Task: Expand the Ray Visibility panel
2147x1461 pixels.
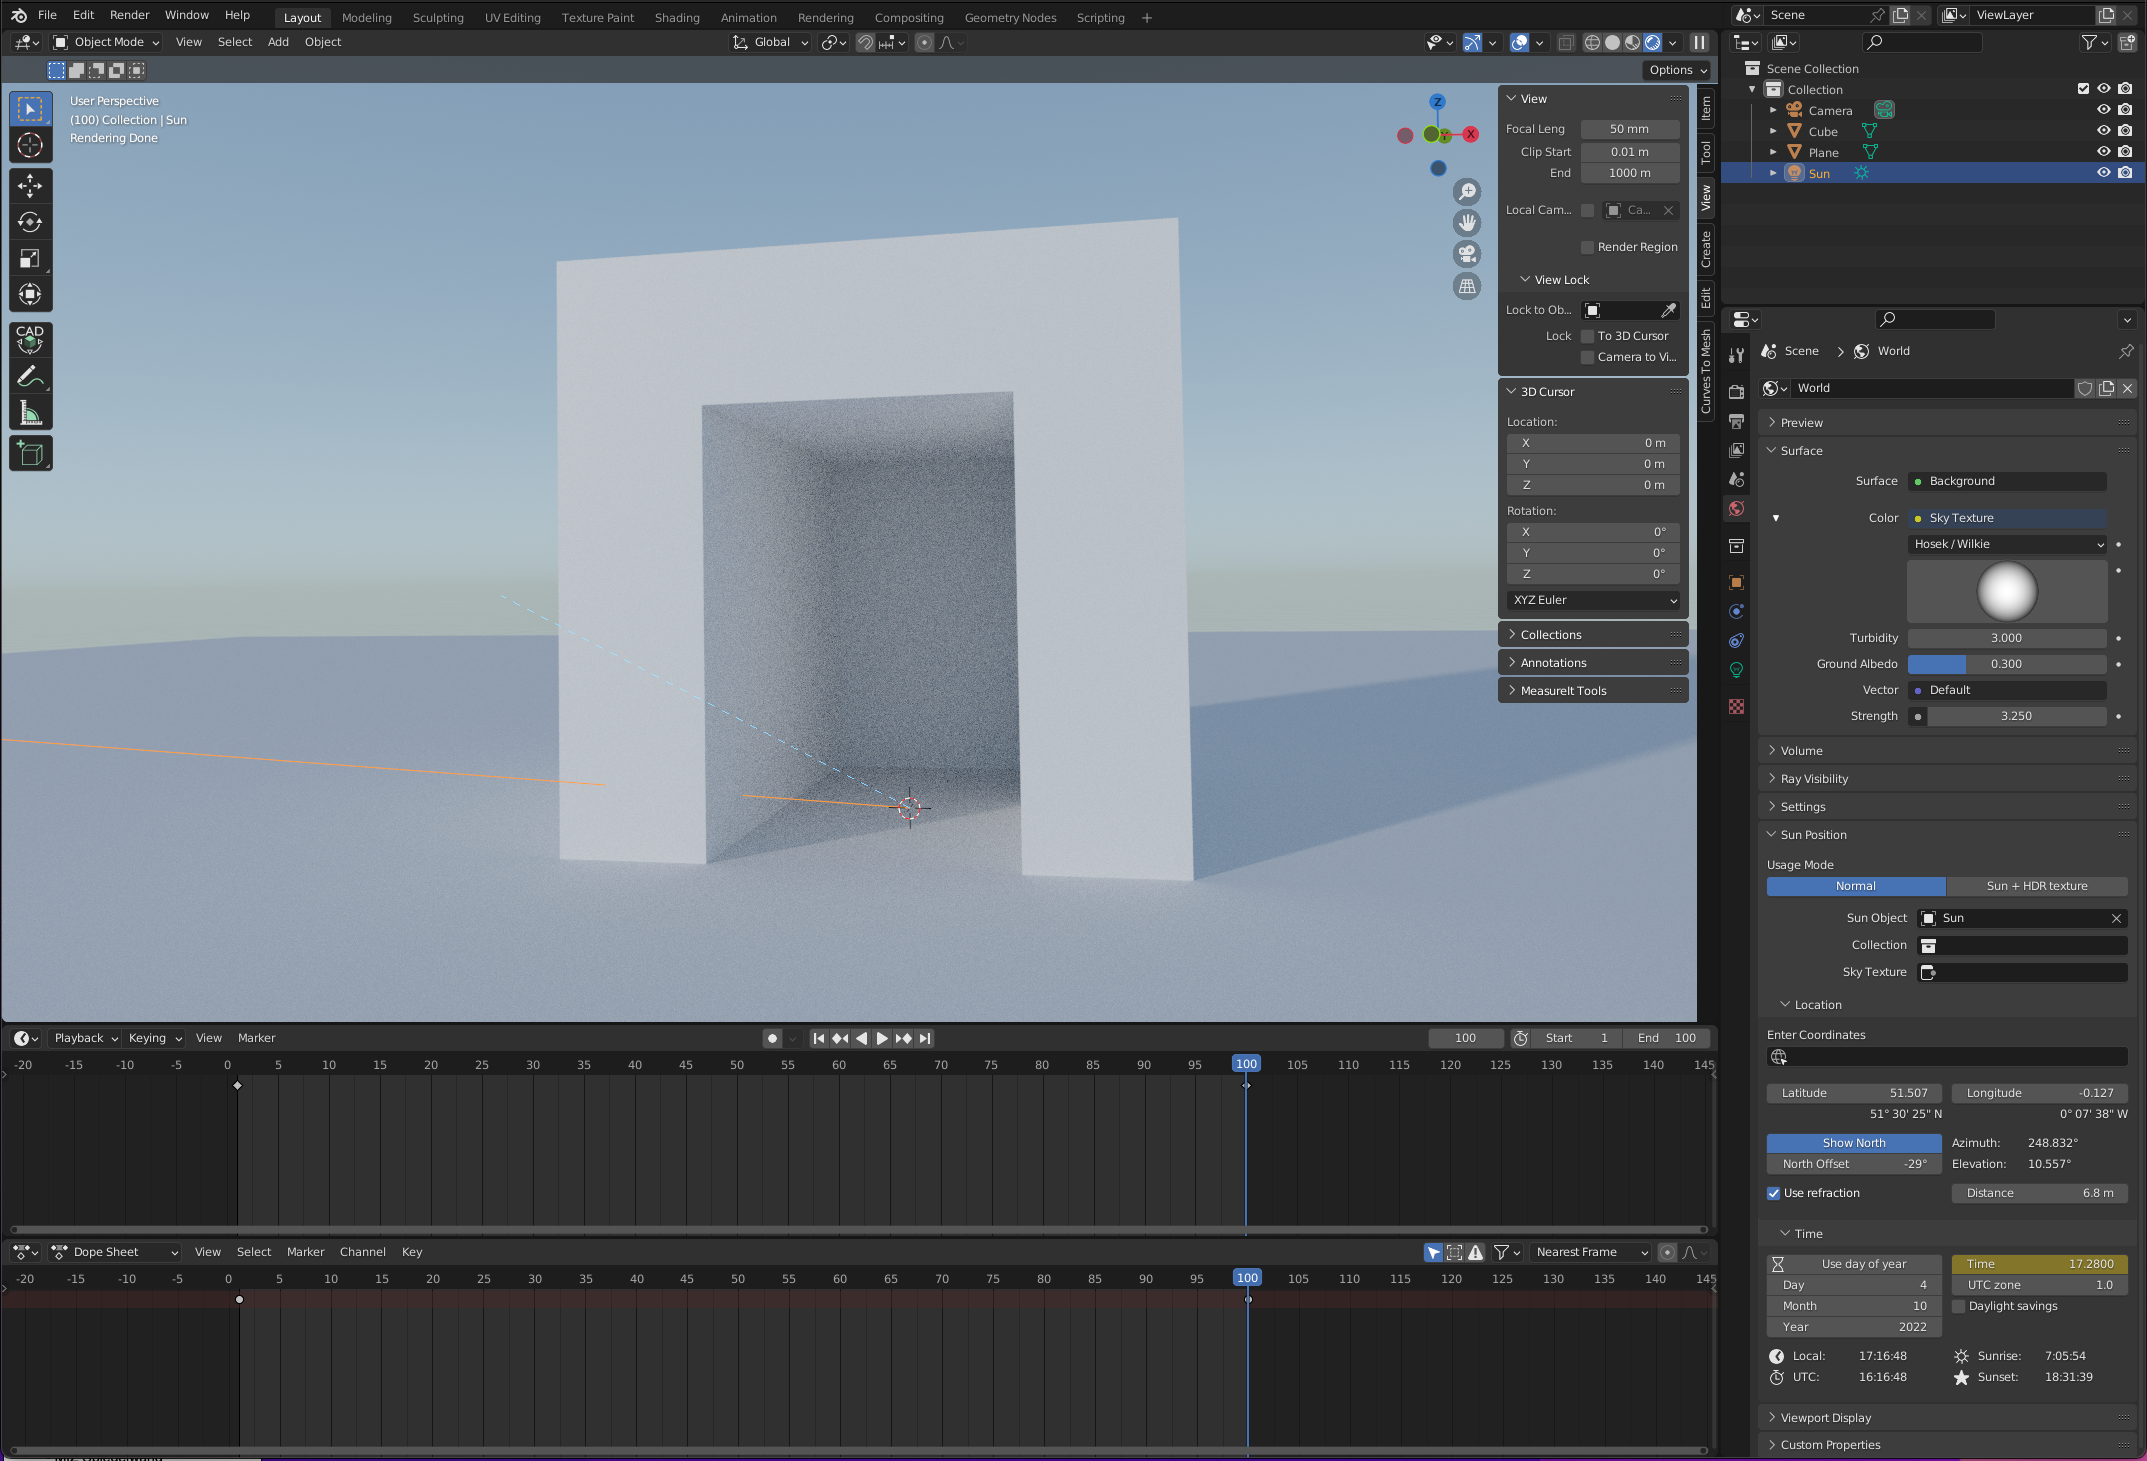Action: coord(1814,779)
